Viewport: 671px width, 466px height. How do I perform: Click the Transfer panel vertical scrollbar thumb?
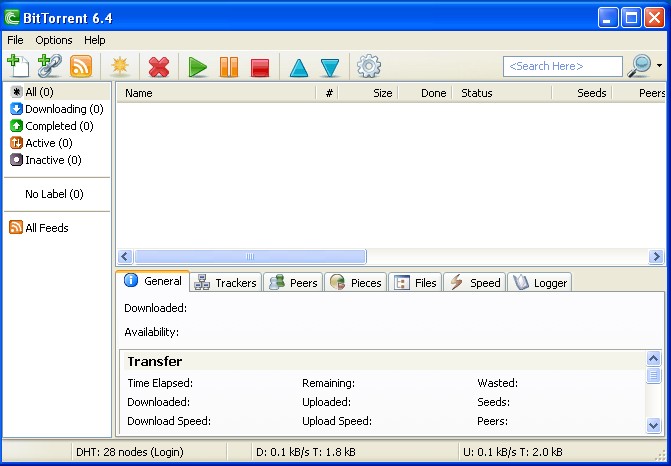coord(653,375)
